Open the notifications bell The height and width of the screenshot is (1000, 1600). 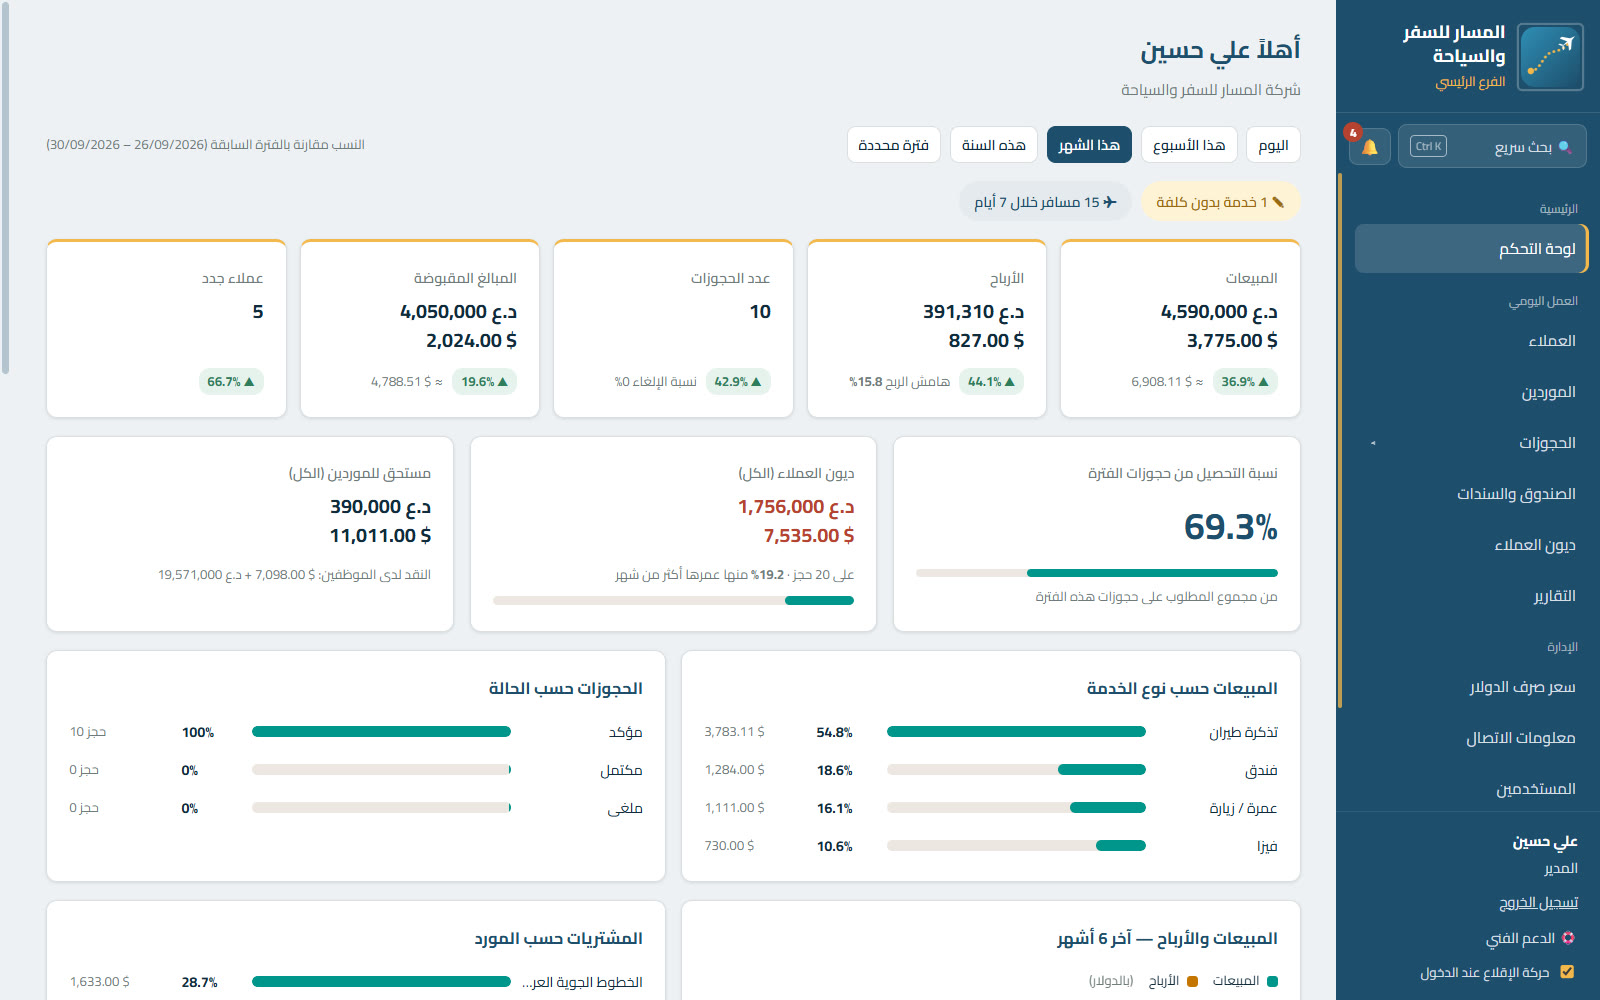click(1369, 147)
